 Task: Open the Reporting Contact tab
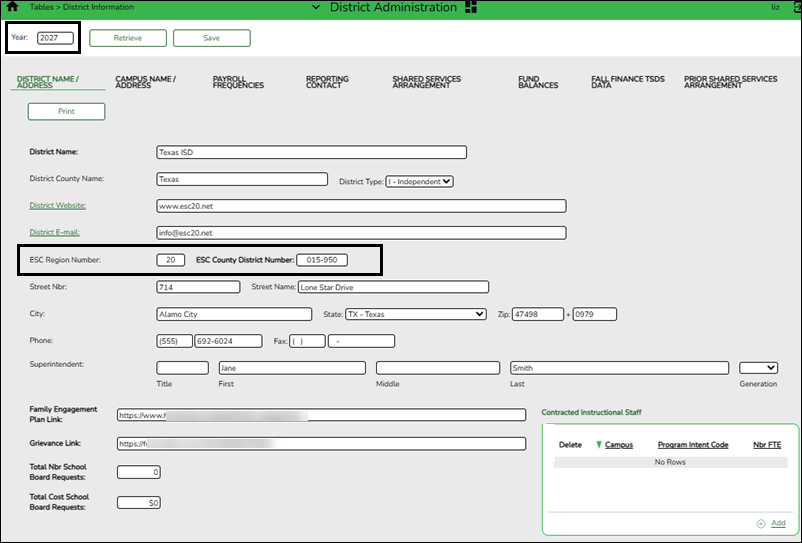point(327,82)
